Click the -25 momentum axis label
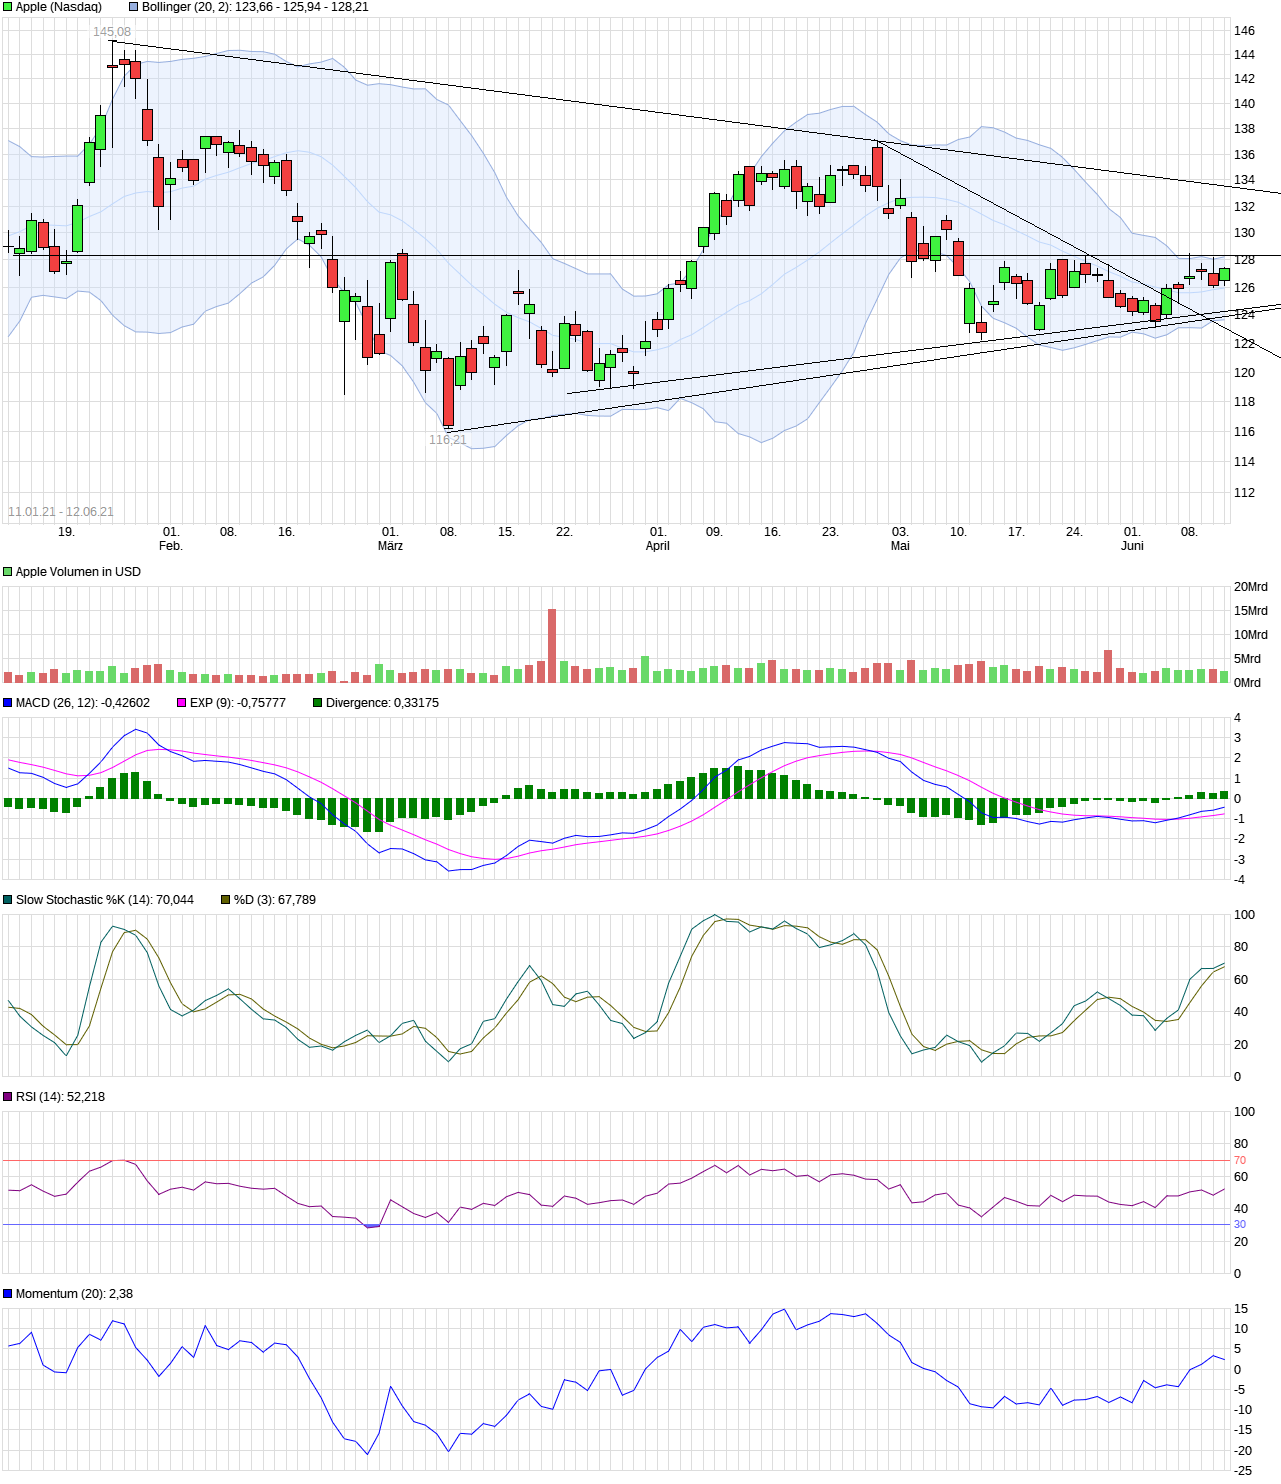This screenshot has width=1281, height=1484. point(1242,1471)
